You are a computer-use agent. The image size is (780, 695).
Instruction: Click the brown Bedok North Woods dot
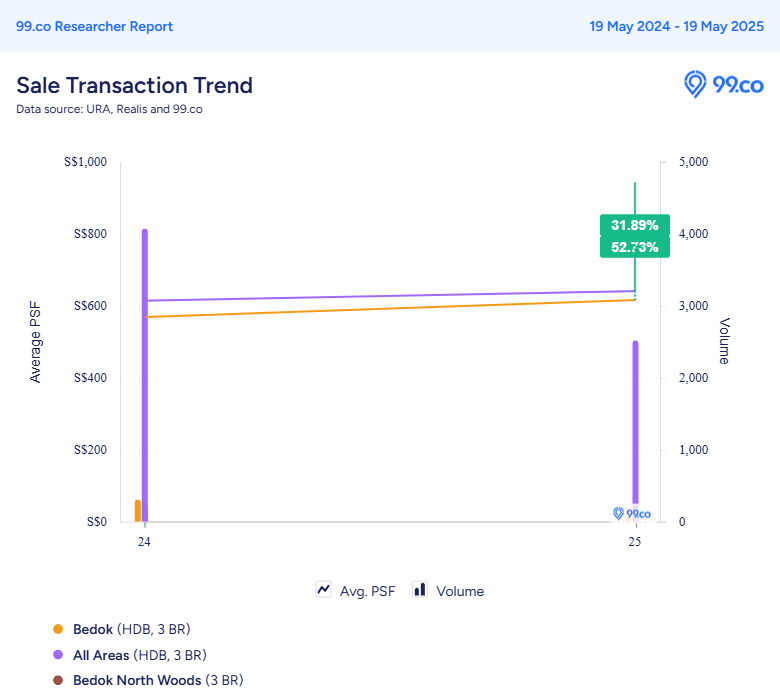coord(58,680)
